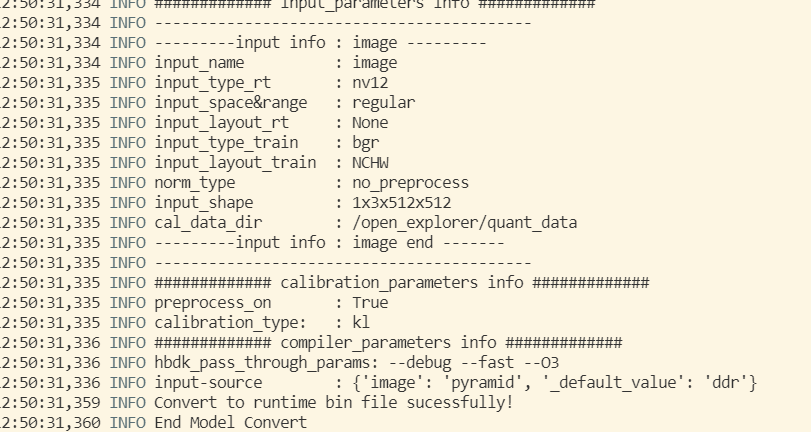The height and width of the screenshot is (432, 811).
Task: Click the input_type_rt value nv12
Action: (x=370, y=82)
